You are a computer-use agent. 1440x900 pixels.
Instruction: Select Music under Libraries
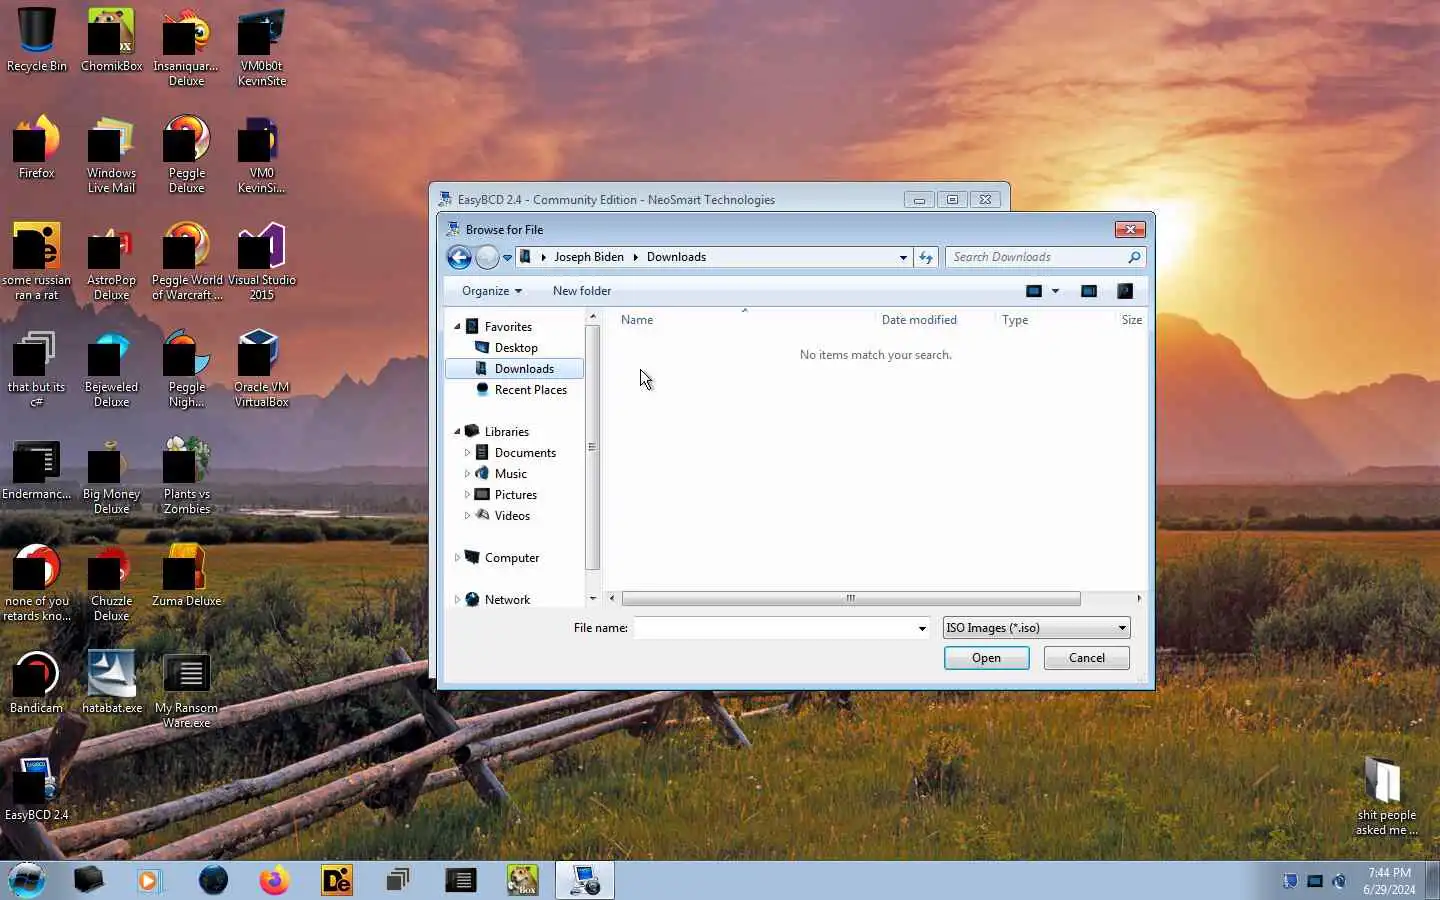(x=510, y=474)
